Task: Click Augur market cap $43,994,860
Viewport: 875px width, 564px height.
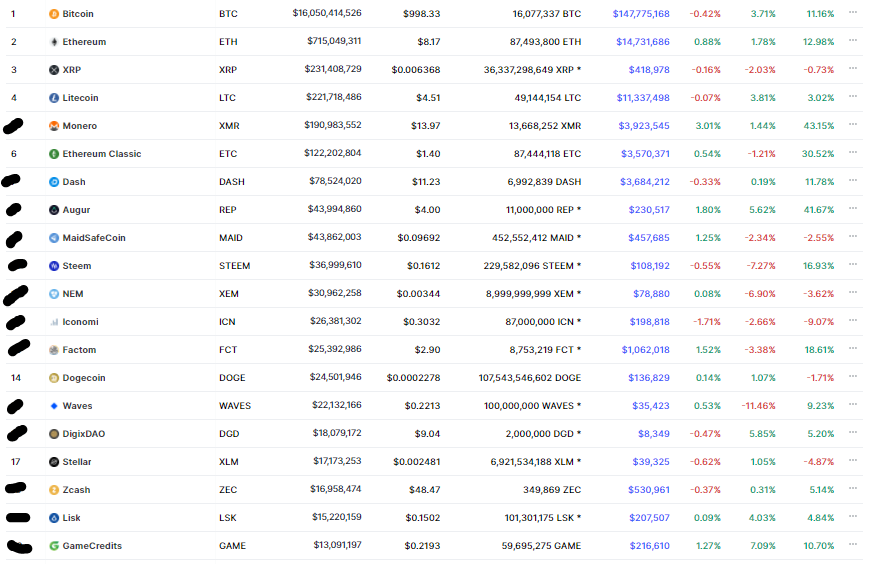Action: pyautogui.click(x=335, y=209)
